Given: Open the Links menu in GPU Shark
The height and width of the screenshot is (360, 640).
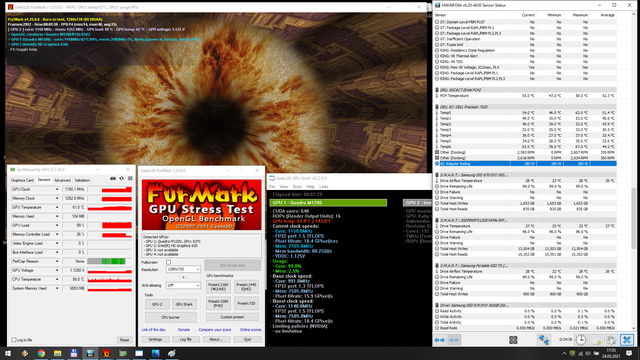Looking at the screenshot, I should tap(324, 187).
